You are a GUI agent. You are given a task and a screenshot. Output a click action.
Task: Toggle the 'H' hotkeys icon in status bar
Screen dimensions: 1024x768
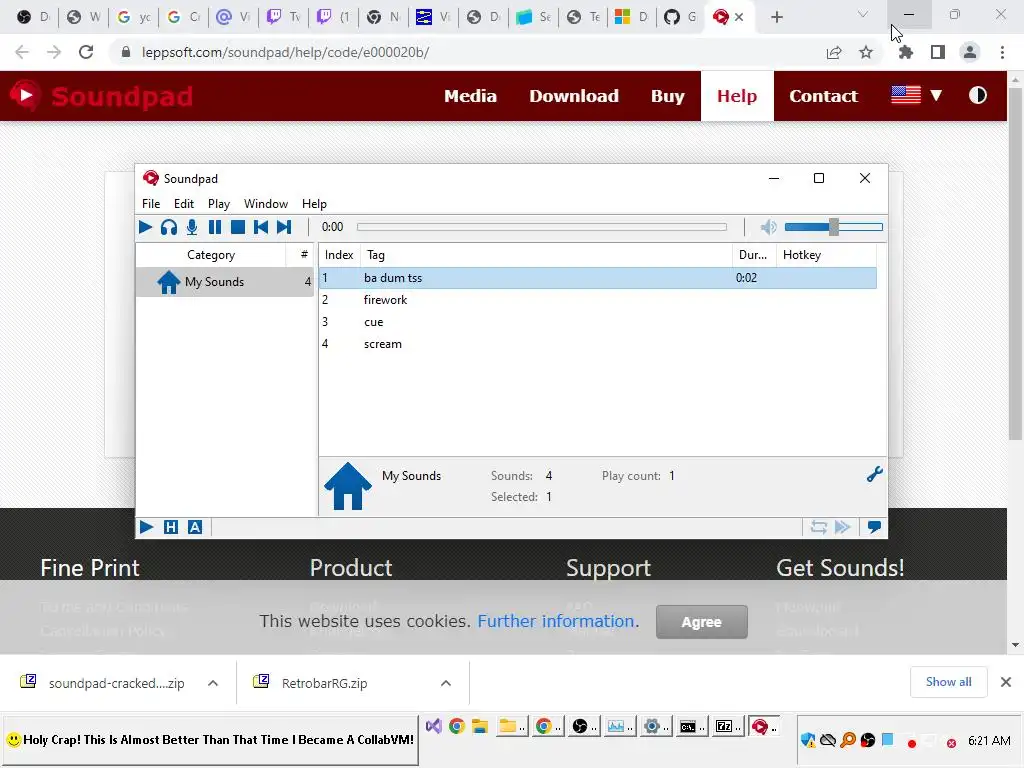pyautogui.click(x=170, y=527)
